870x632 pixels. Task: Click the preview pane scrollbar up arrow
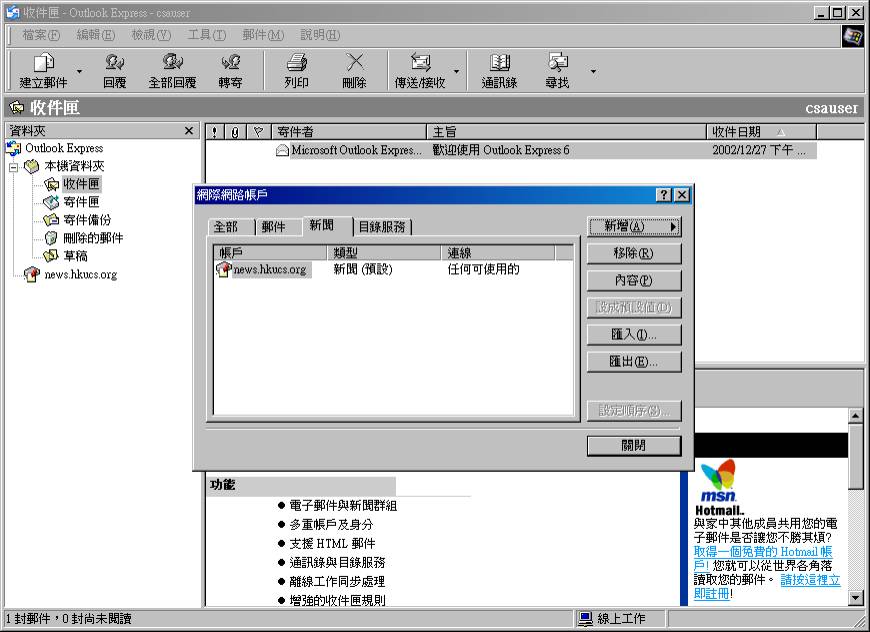[x=855, y=415]
